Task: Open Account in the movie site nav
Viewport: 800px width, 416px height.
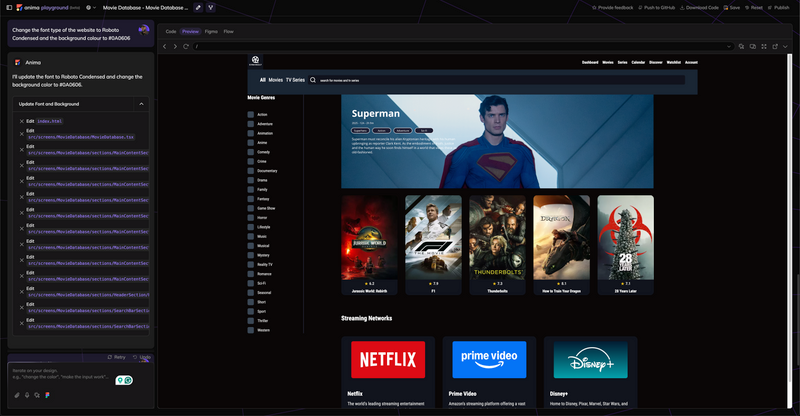Action: (x=691, y=62)
